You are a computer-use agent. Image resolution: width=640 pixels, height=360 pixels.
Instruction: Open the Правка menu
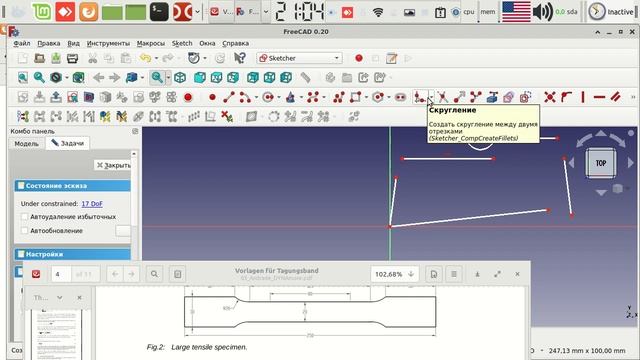49,43
